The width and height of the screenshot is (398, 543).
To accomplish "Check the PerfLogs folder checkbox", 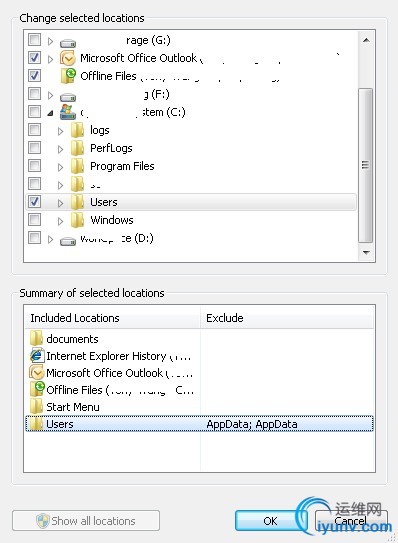I will tap(34, 148).
